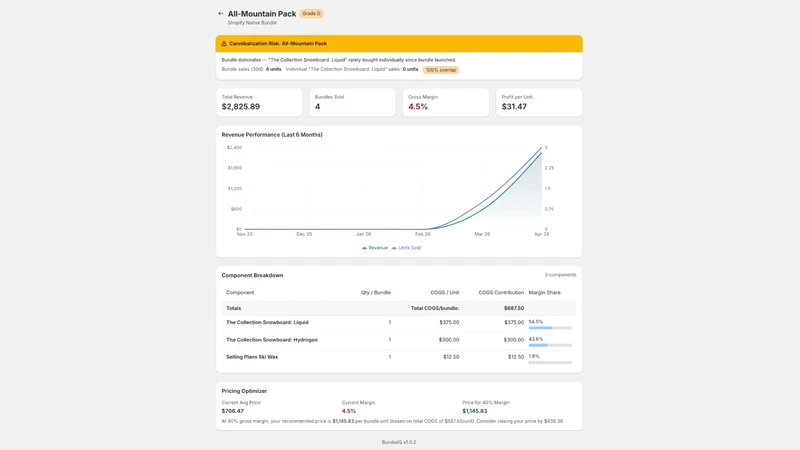
Task: Click the Current Avg Price value $706.47
Action: [x=233, y=411]
